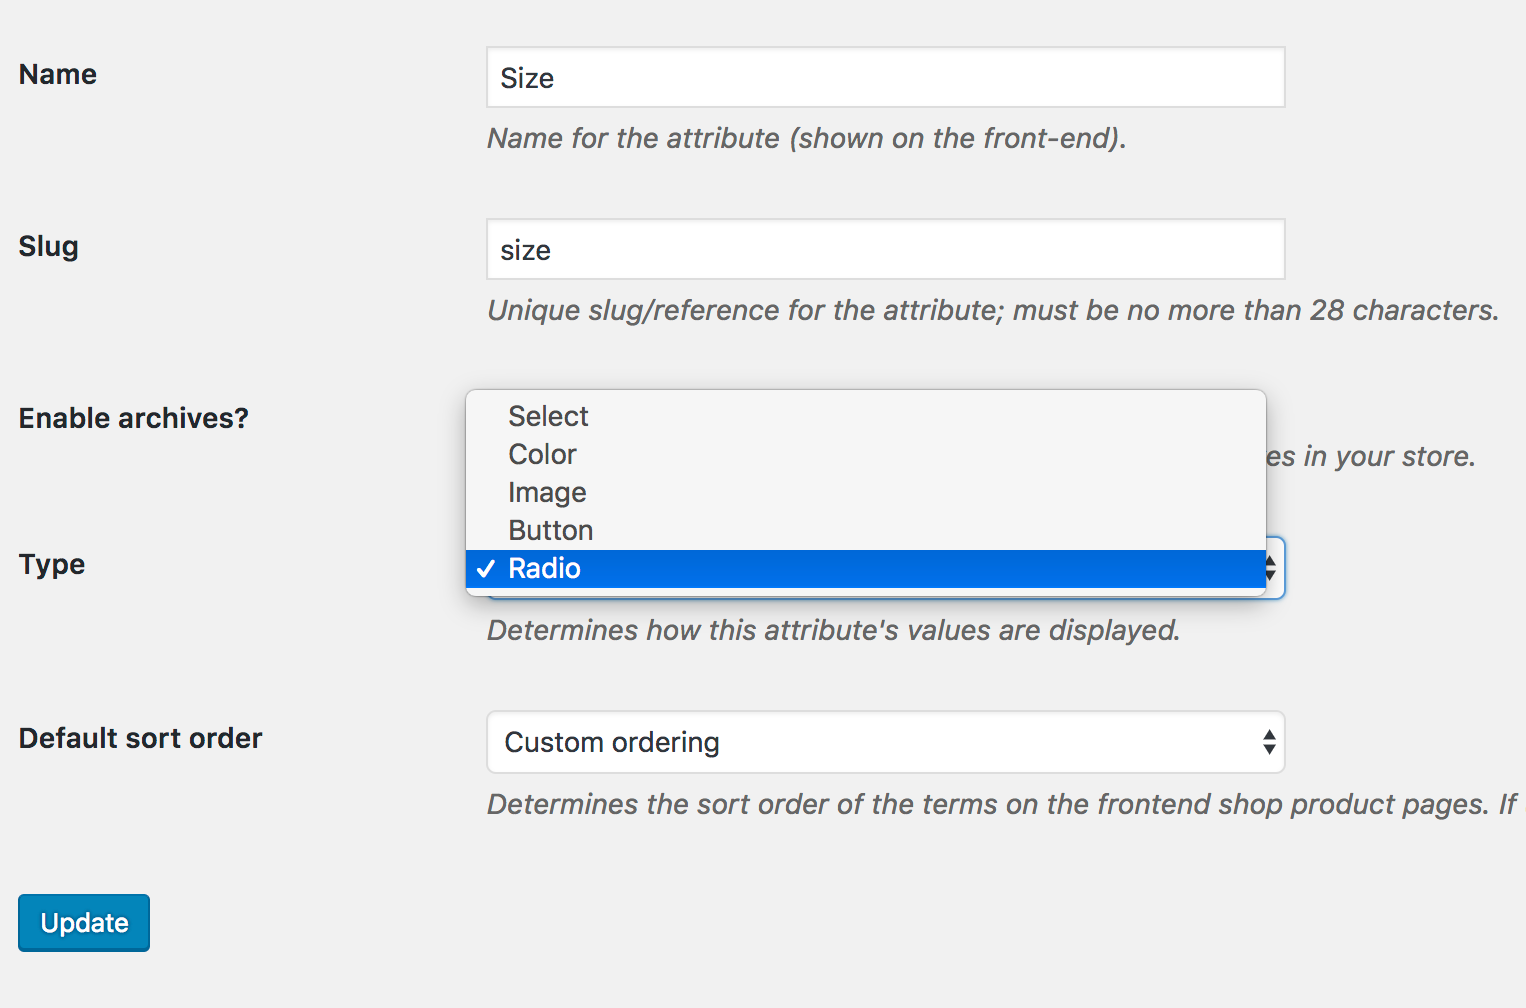Viewport: 1526px width, 1008px height.
Task: Open the Default sort order dropdown
Action: tap(884, 742)
